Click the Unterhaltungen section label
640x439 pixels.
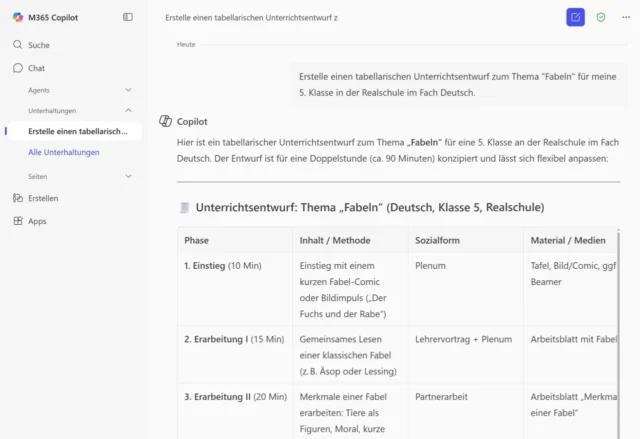(52, 111)
